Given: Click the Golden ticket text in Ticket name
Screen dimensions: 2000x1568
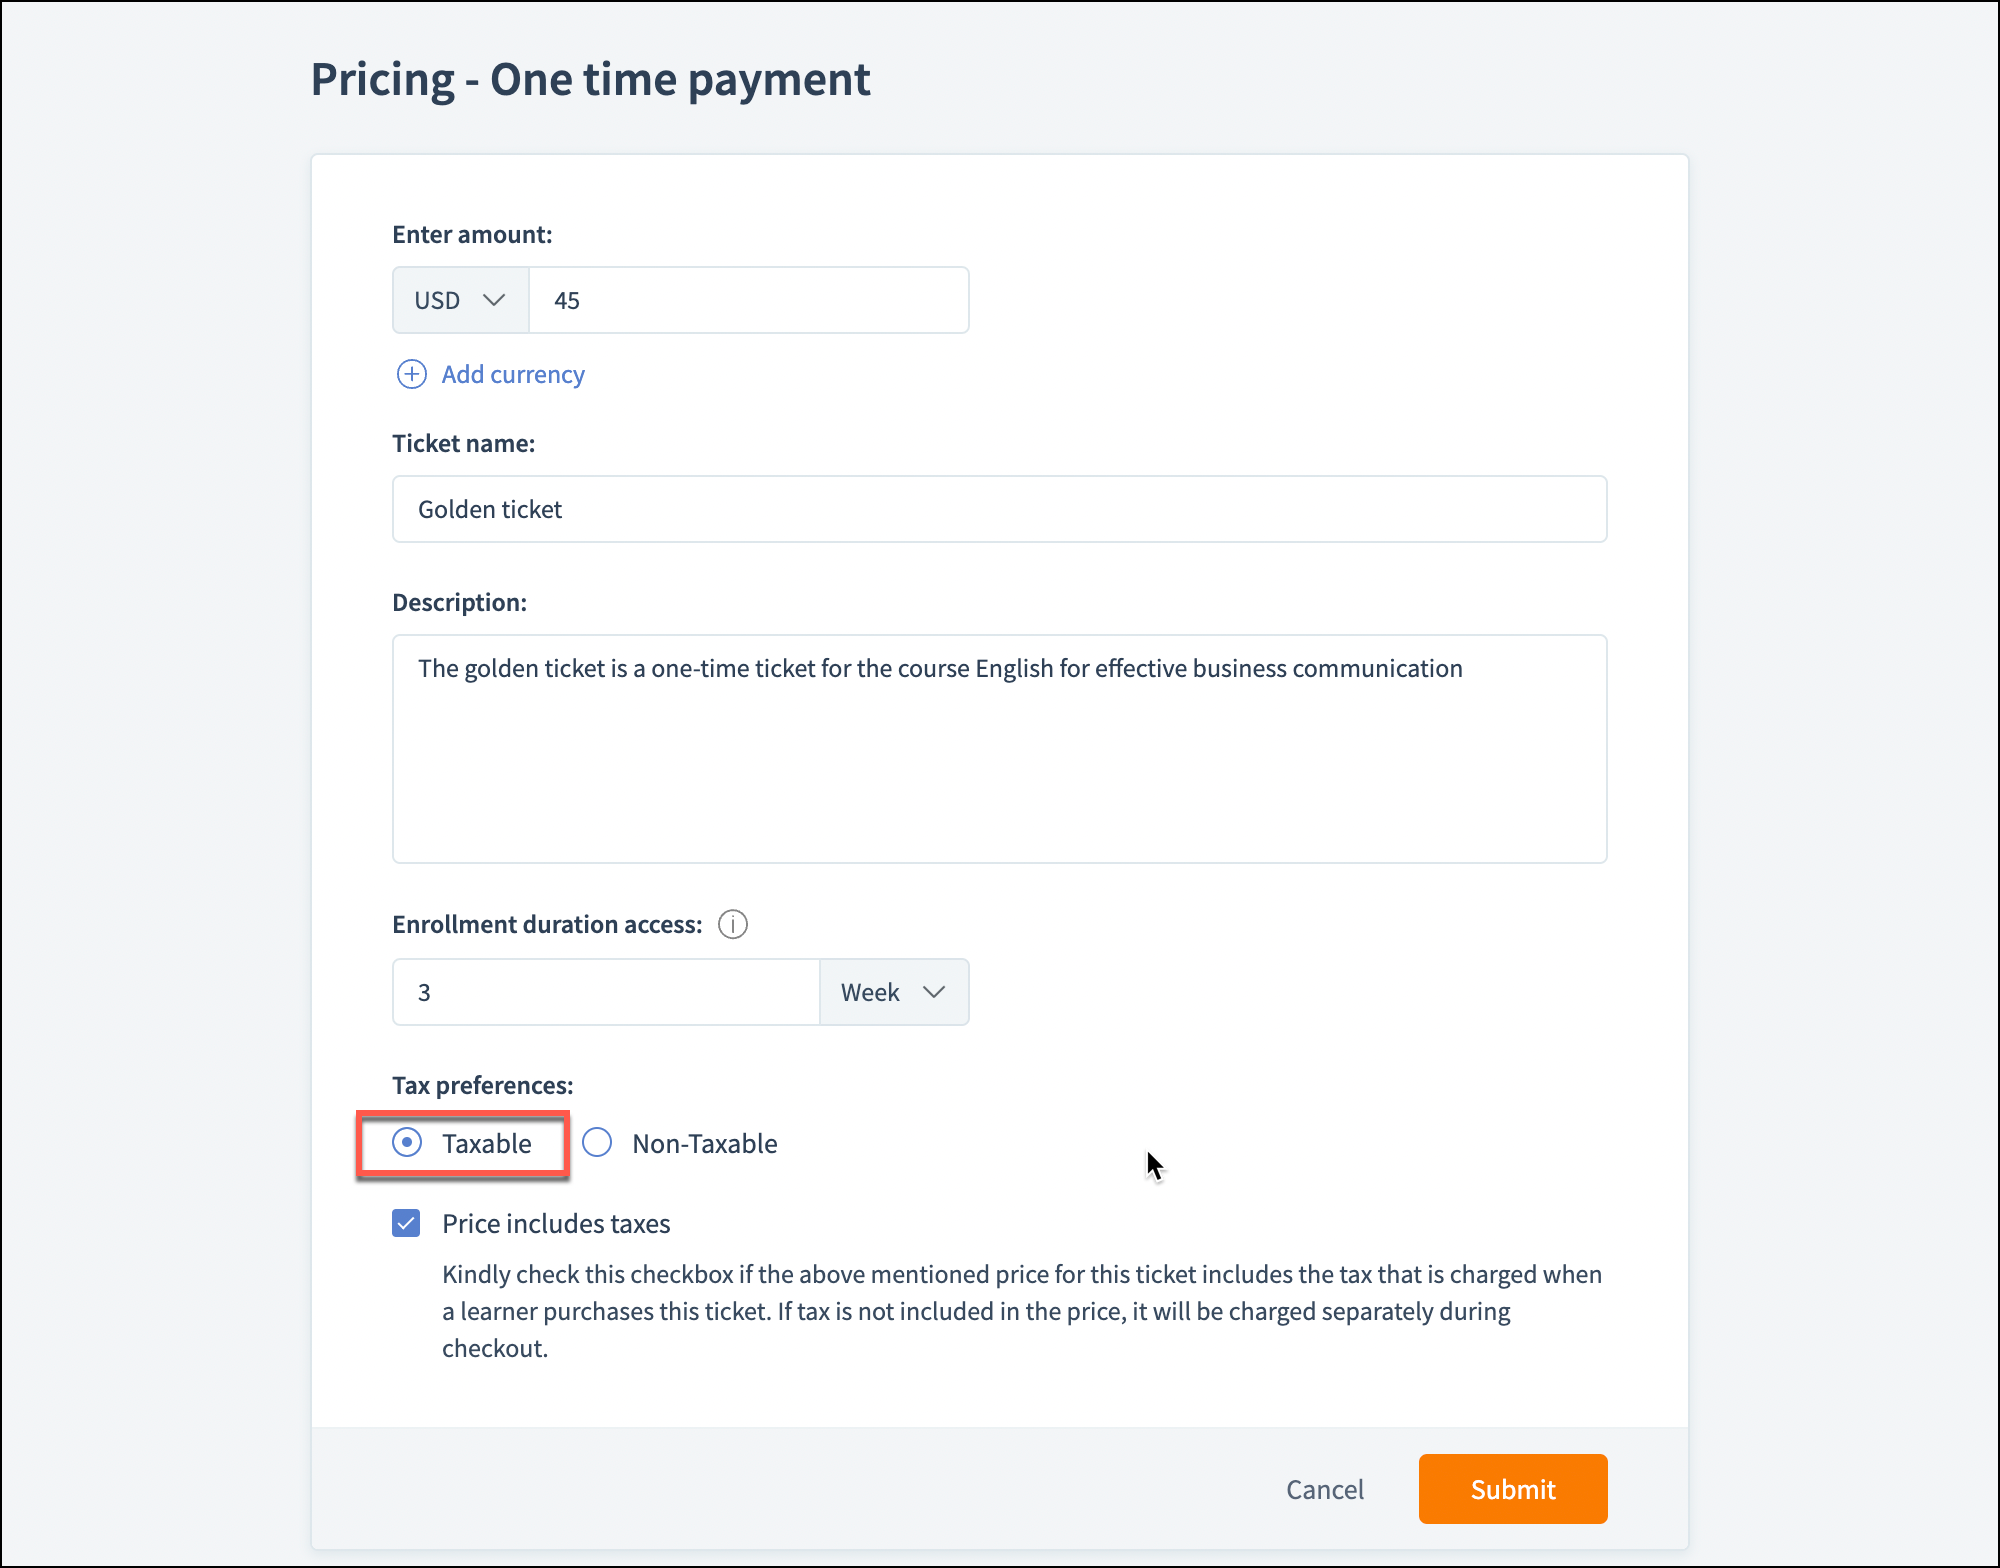Looking at the screenshot, I should coord(490,509).
